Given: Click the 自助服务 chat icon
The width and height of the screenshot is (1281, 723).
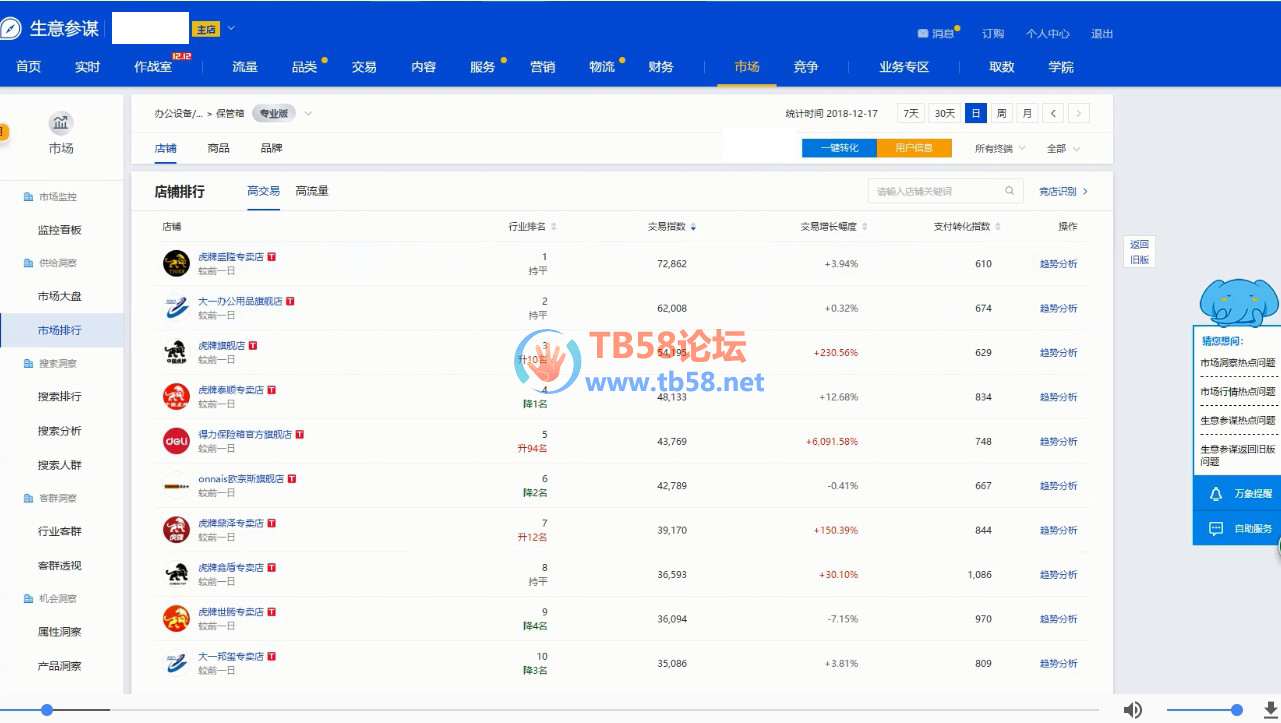Looking at the screenshot, I should click(x=1216, y=528).
